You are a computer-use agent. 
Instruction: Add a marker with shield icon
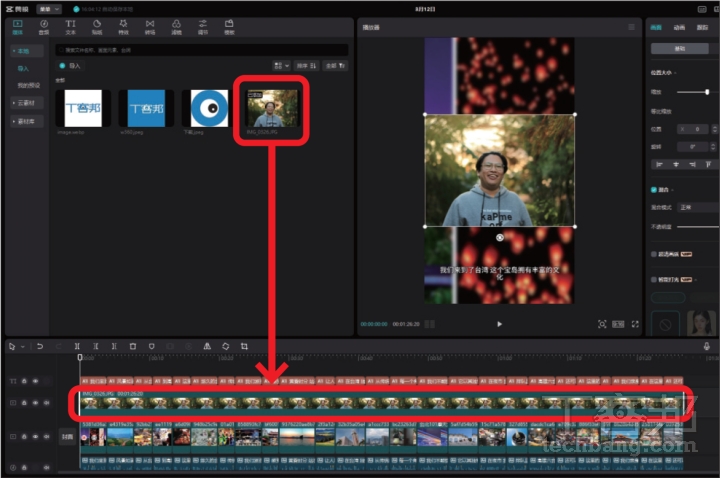(152, 346)
